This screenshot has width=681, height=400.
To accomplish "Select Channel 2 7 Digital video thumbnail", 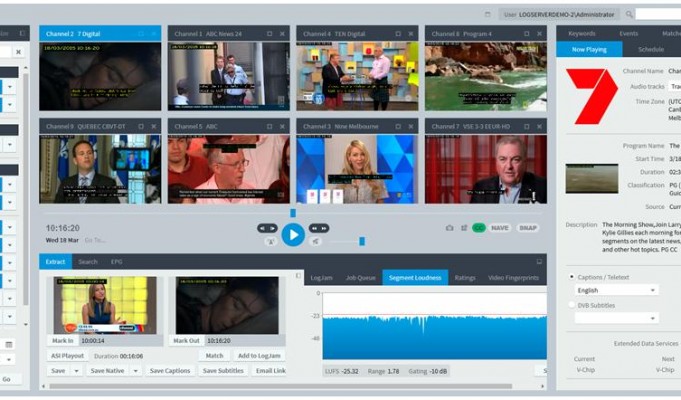I will click(x=100, y=76).
